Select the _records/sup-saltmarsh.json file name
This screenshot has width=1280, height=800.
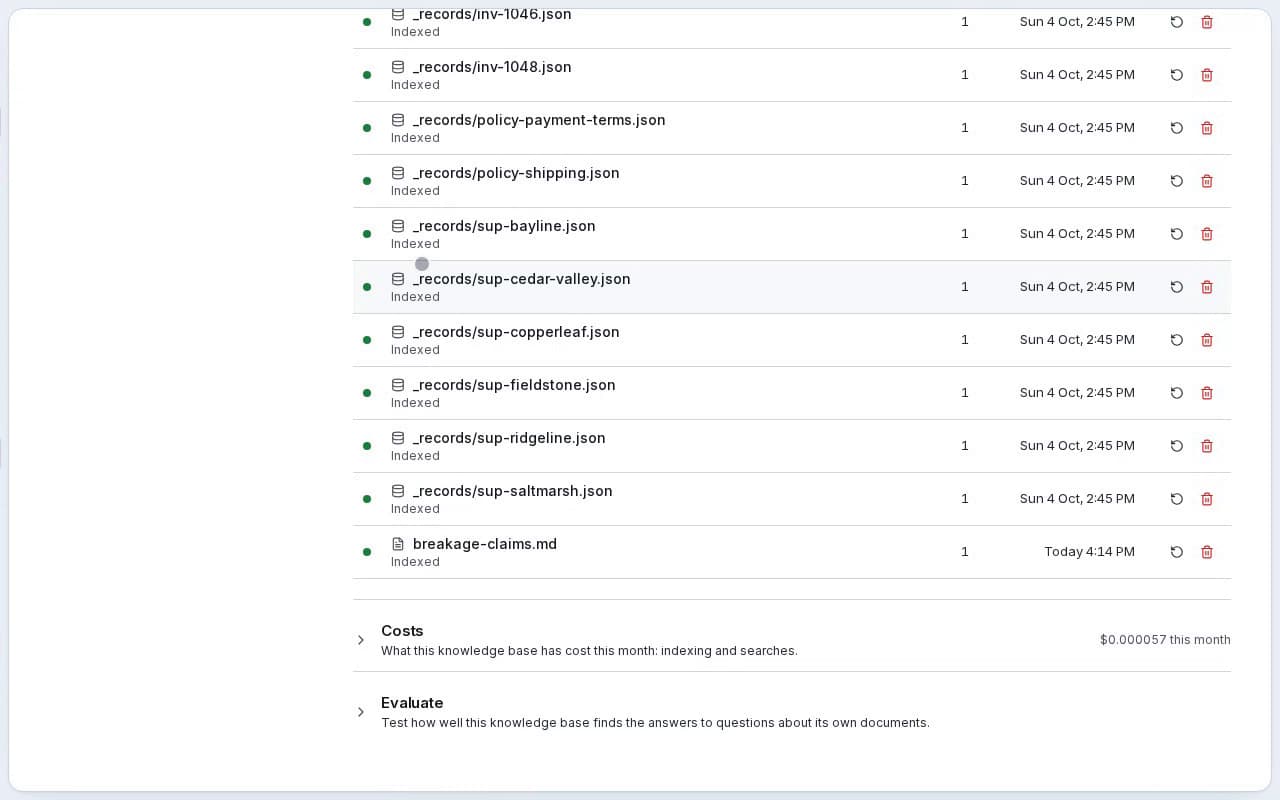click(513, 491)
